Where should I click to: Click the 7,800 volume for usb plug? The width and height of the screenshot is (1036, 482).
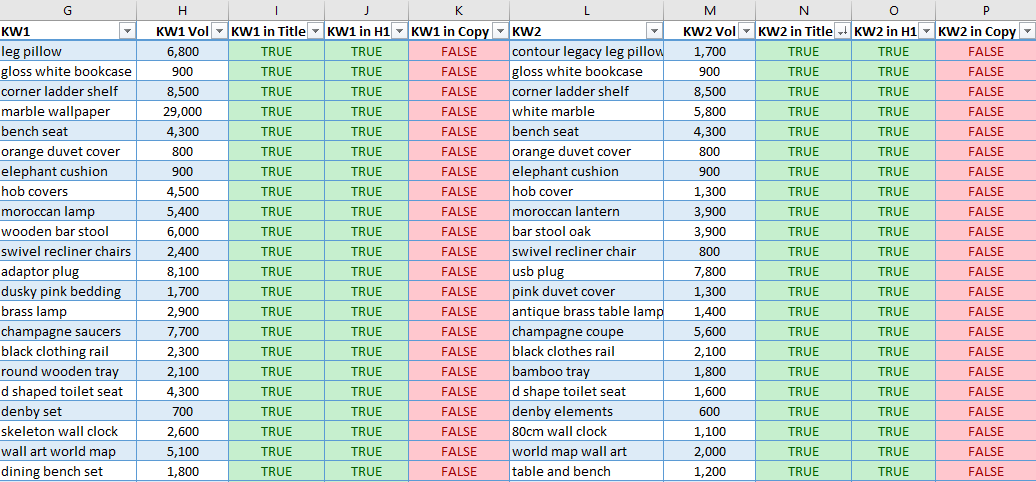(709, 271)
